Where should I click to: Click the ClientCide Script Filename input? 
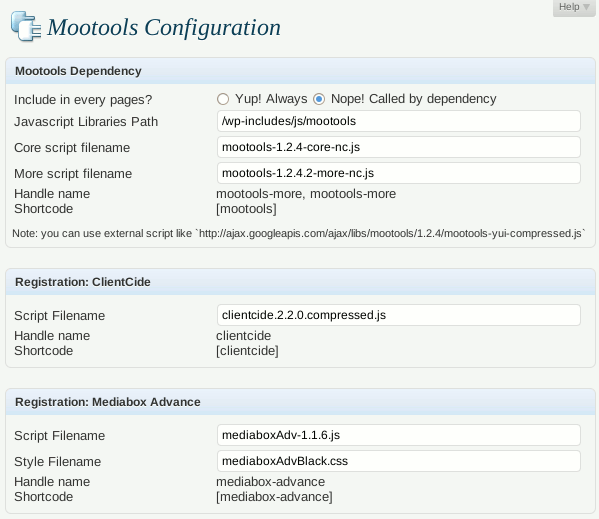(x=399, y=315)
